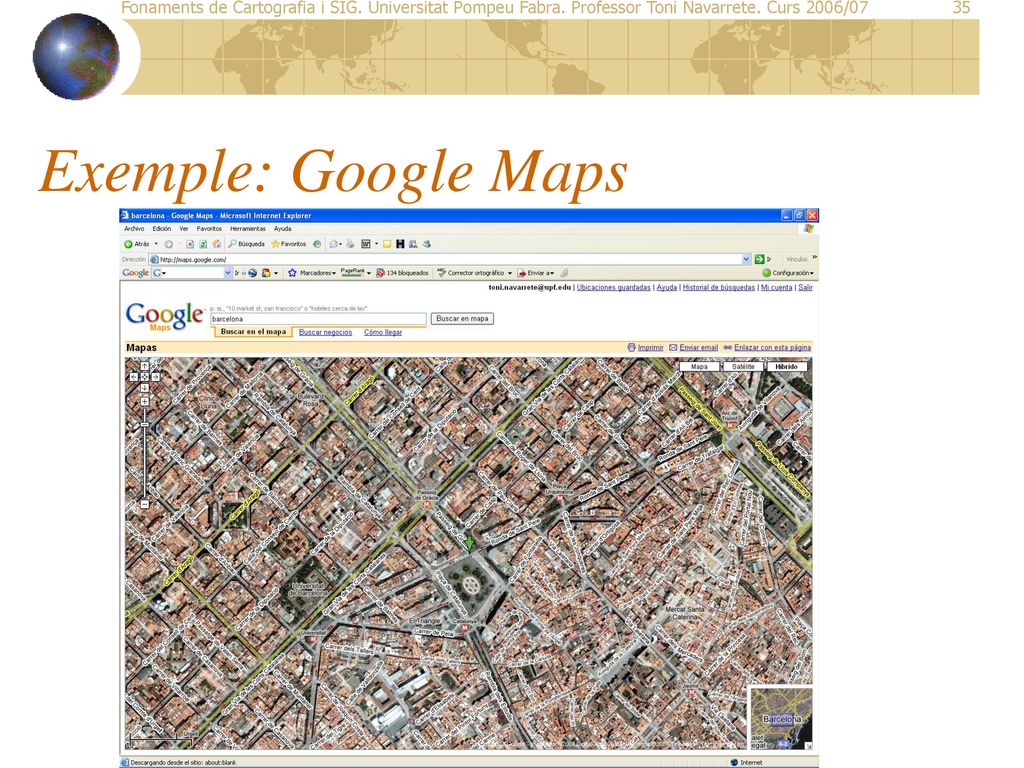Pan the map left with arrow
The width and height of the screenshot is (1024, 768).
[x=134, y=377]
